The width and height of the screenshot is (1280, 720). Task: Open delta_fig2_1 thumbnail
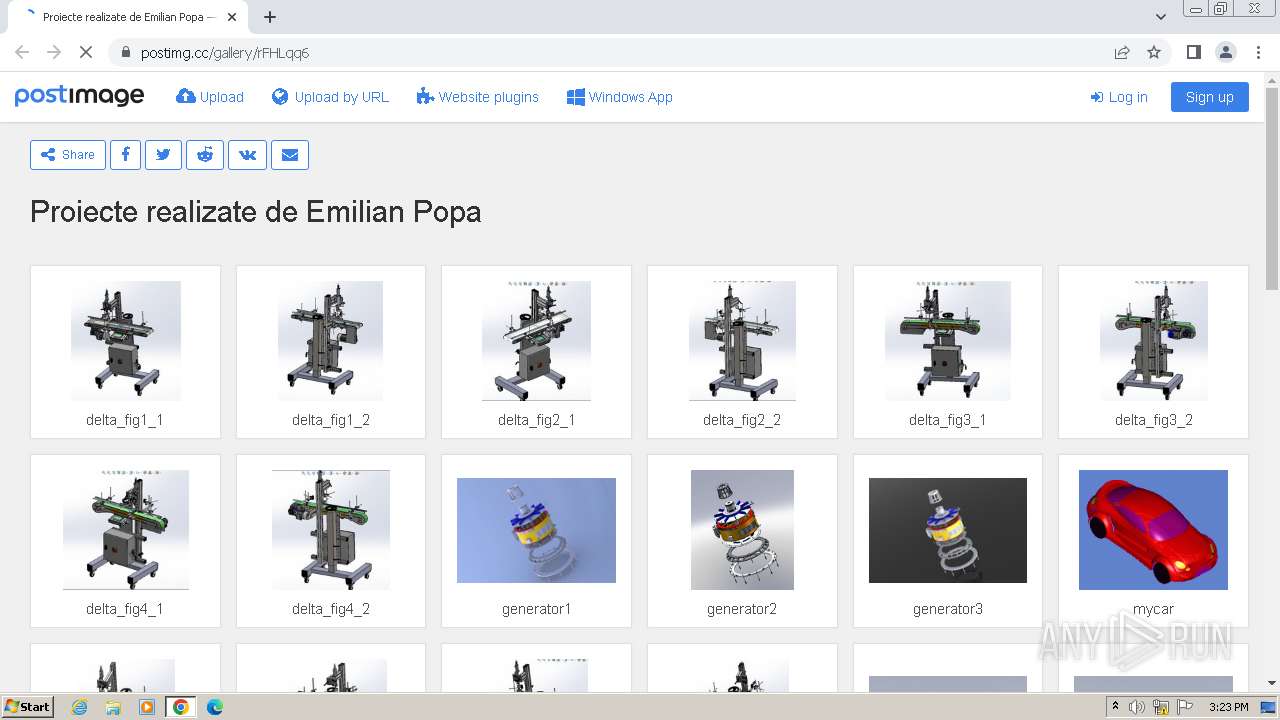point(536,340)
